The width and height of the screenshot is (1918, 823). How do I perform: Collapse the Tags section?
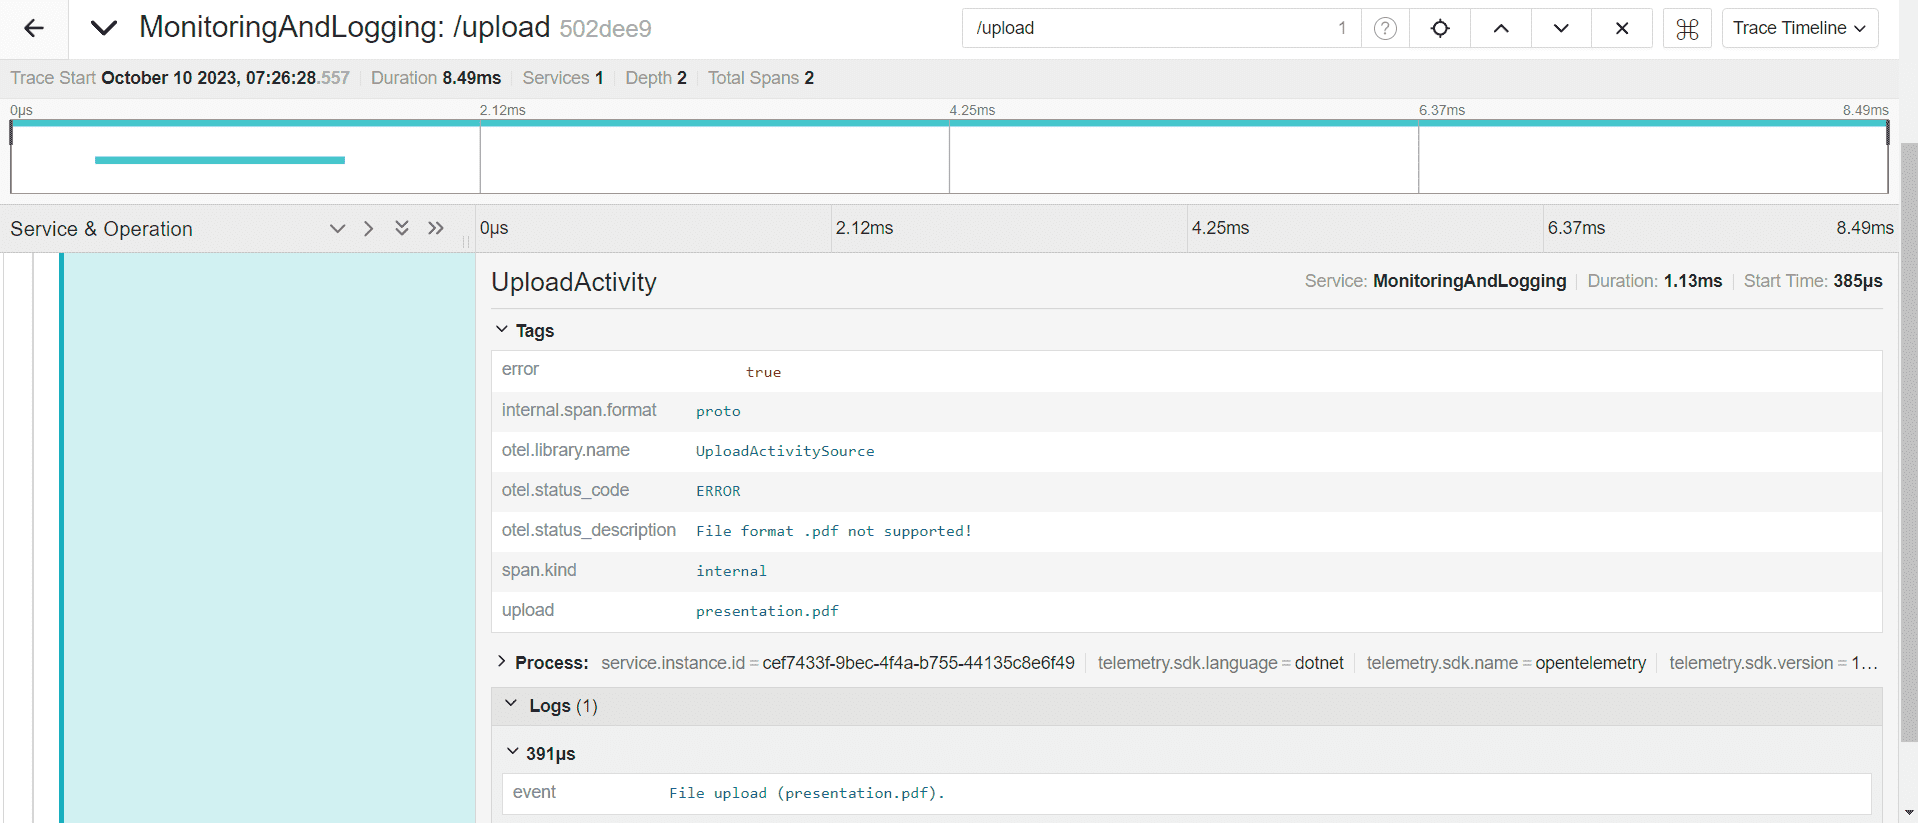(x=502, y=330)
